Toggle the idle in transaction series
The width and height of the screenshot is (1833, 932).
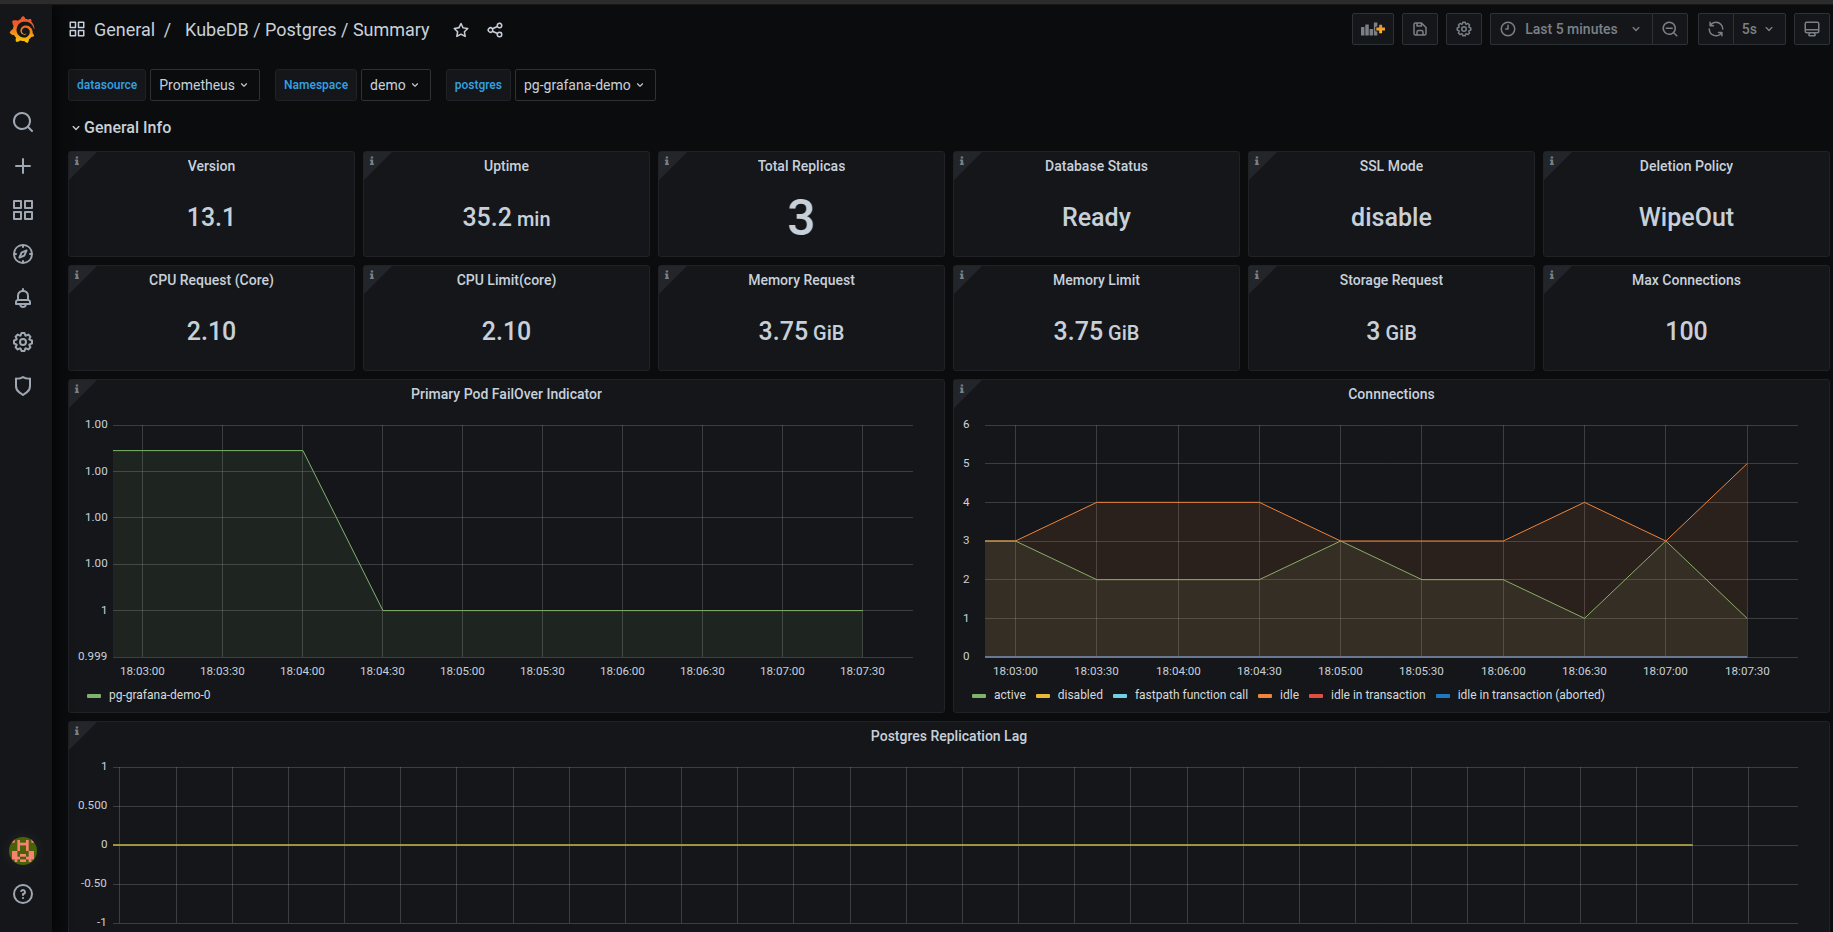pos(1378,695)
